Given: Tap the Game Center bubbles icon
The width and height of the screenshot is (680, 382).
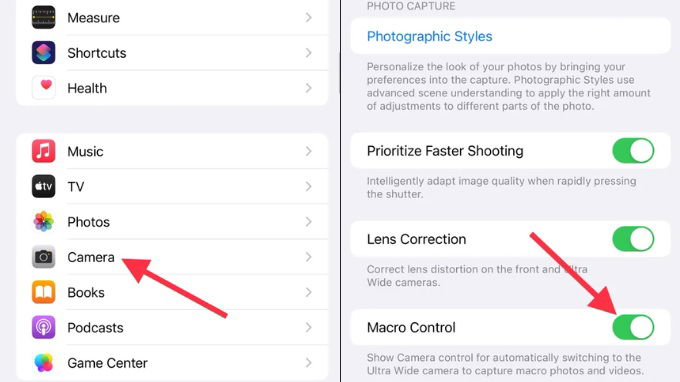Looking at the screenshot, I should click(x=43, y=363).
